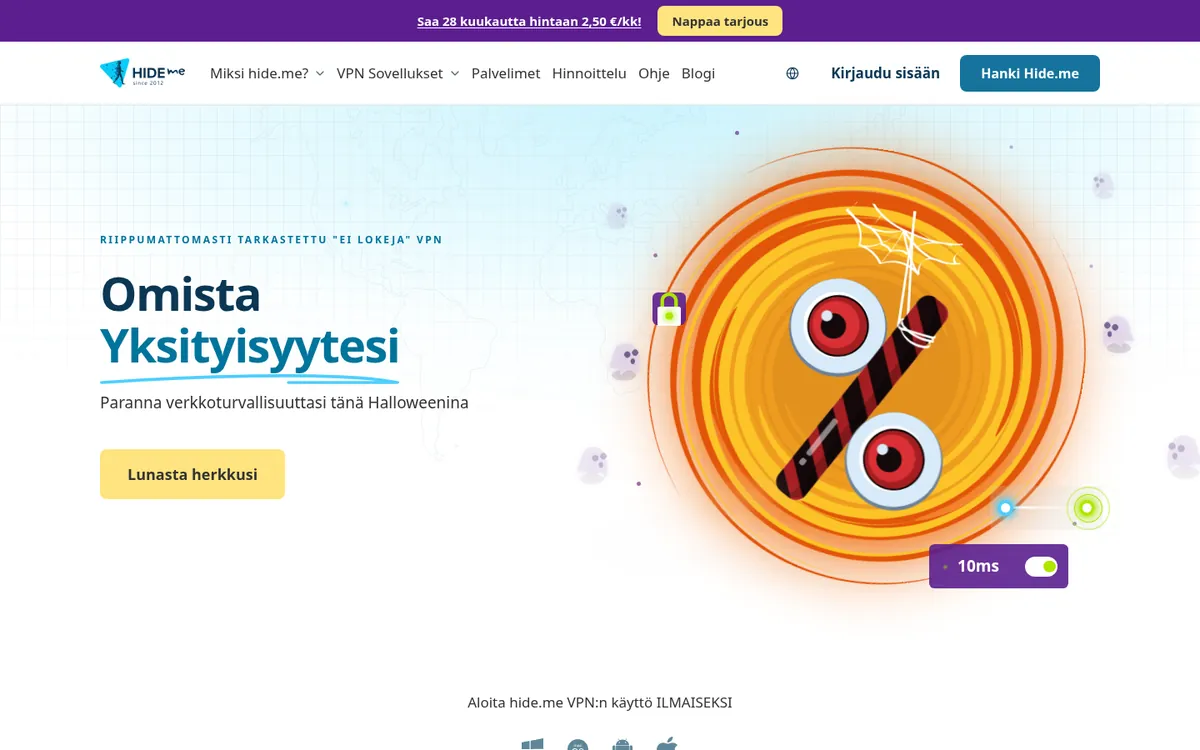Click the Lunasta herkkusi button

(192, 474)
